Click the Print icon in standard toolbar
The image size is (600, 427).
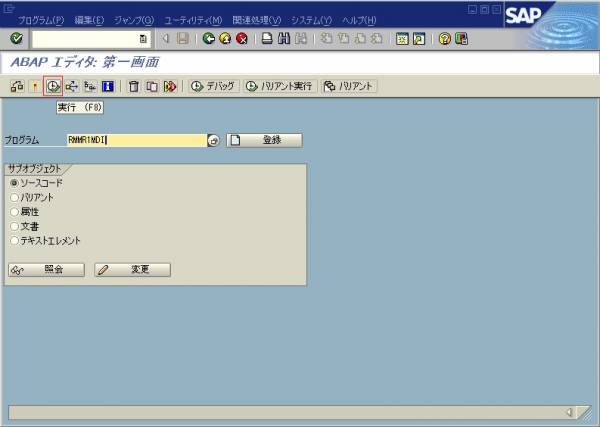point(267,39)
